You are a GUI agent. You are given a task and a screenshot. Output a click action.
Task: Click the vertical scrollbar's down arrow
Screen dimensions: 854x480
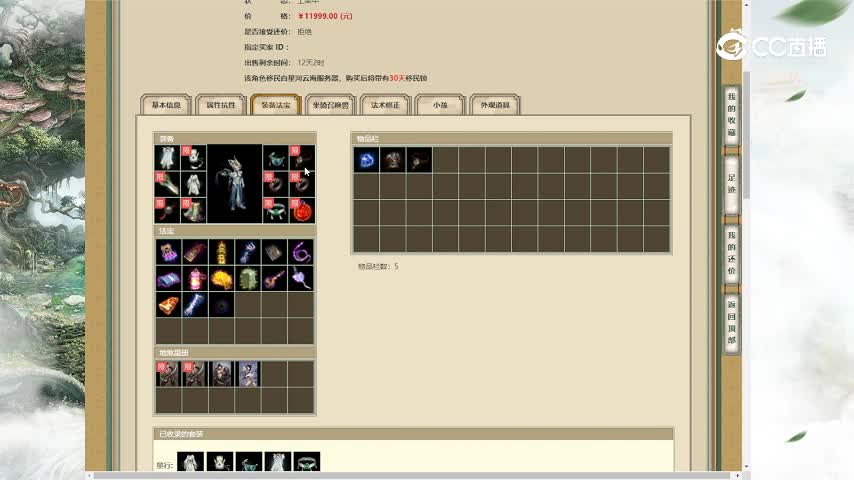747,467
